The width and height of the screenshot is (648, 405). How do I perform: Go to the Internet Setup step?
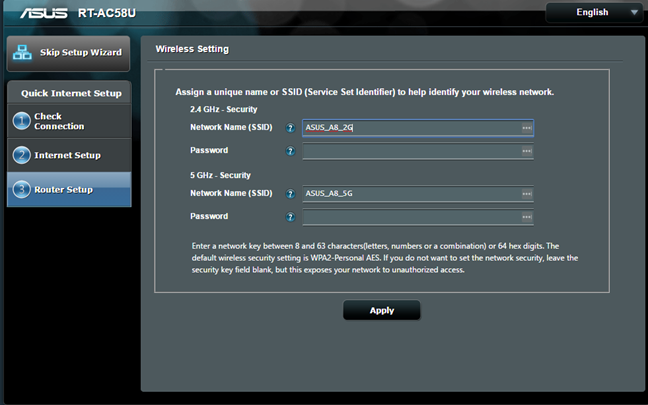point(69,155)
